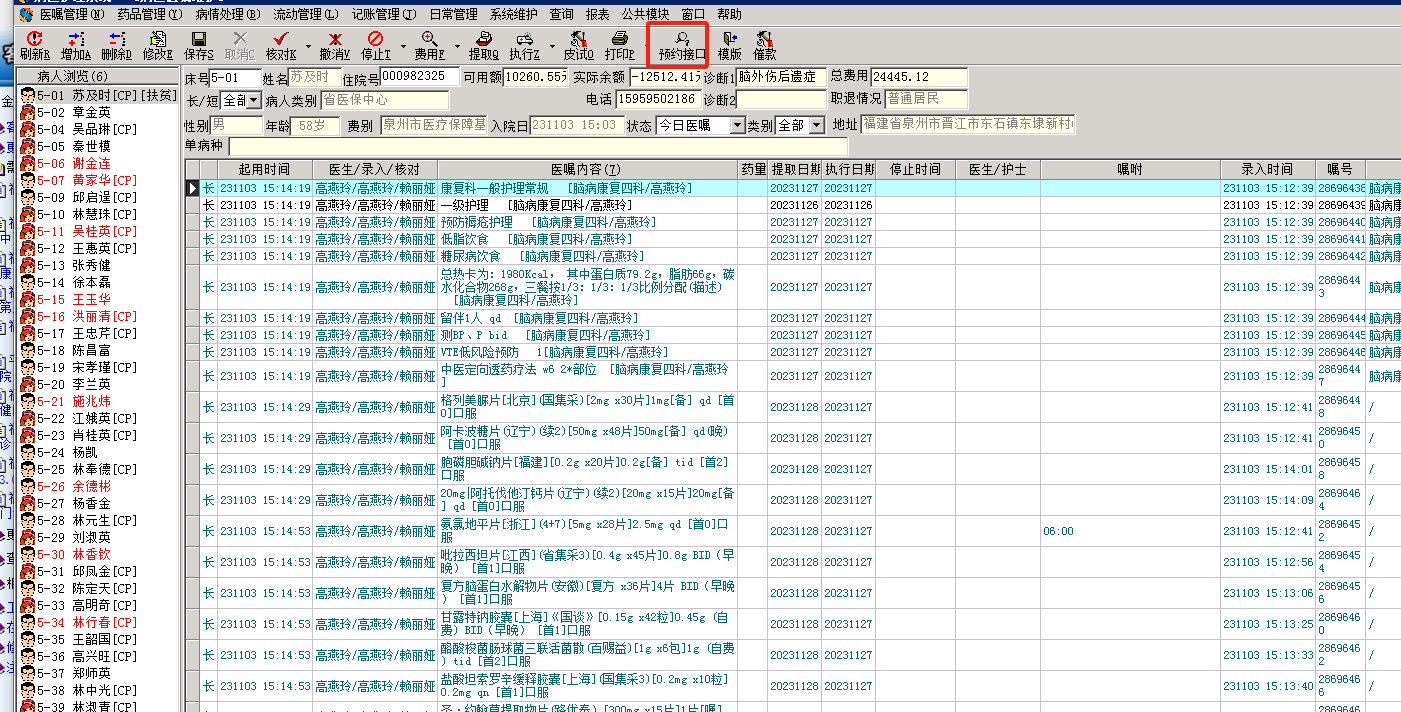Open the 流动管理(L) menu
The height and width of the screenshot is (712, 1401).
[x=305, y=14]
